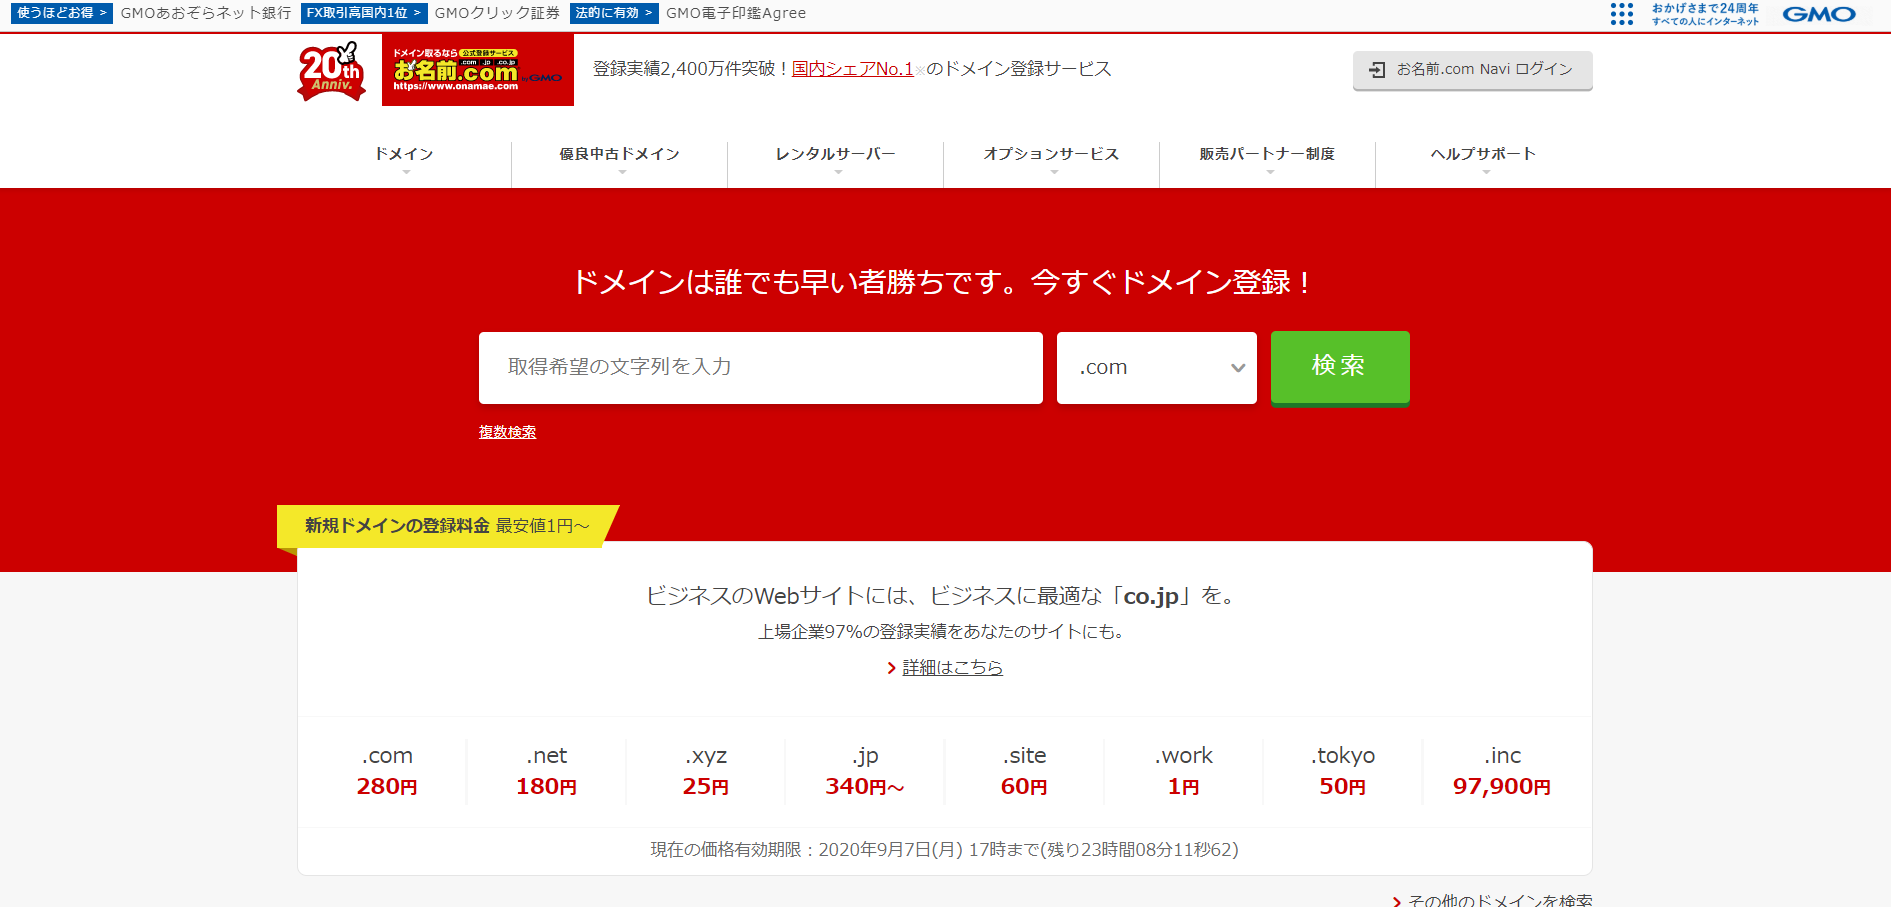
Task: Select the .work 1円 price cell
Action: point(1184,771)
